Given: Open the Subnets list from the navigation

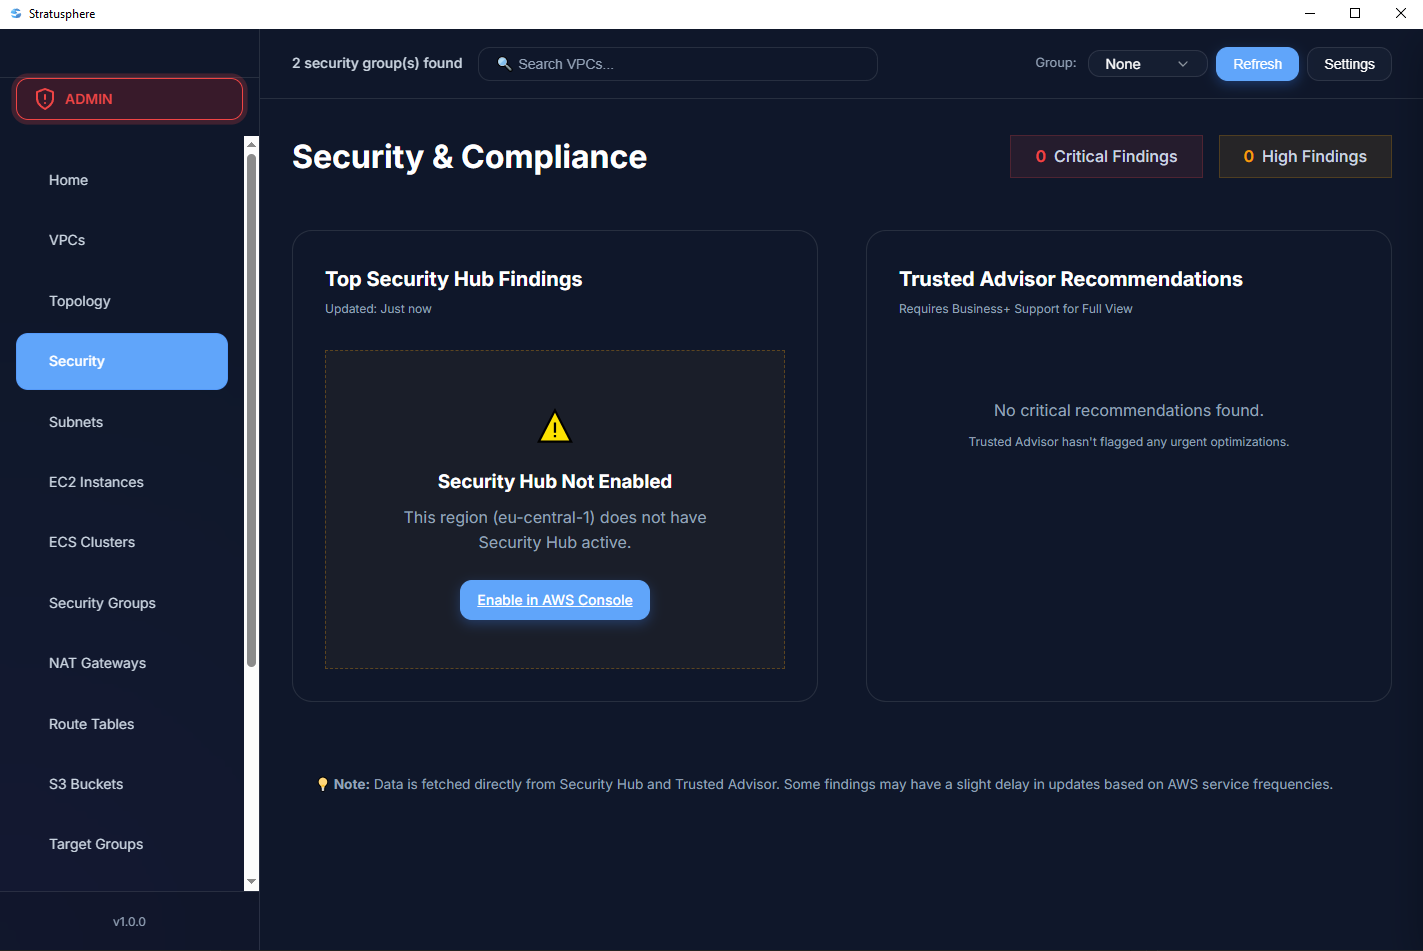Looking at the screenshot, I should 76,422.
